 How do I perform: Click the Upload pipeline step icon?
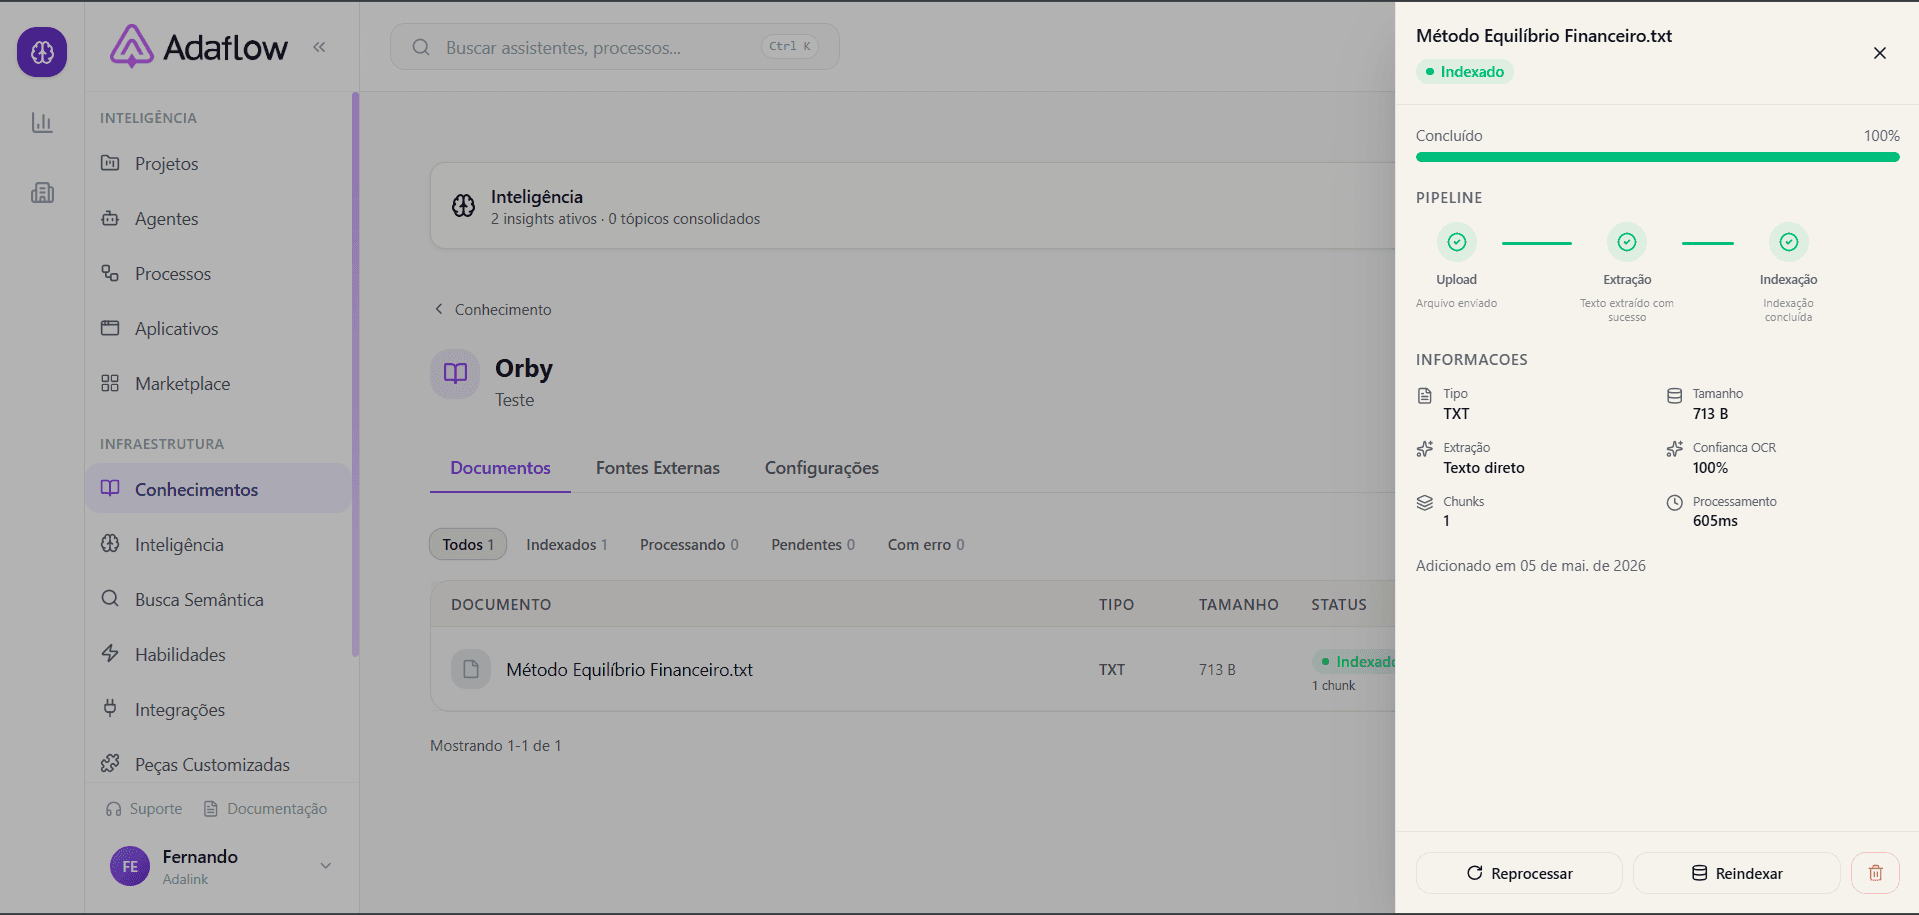coord(1457,242)
